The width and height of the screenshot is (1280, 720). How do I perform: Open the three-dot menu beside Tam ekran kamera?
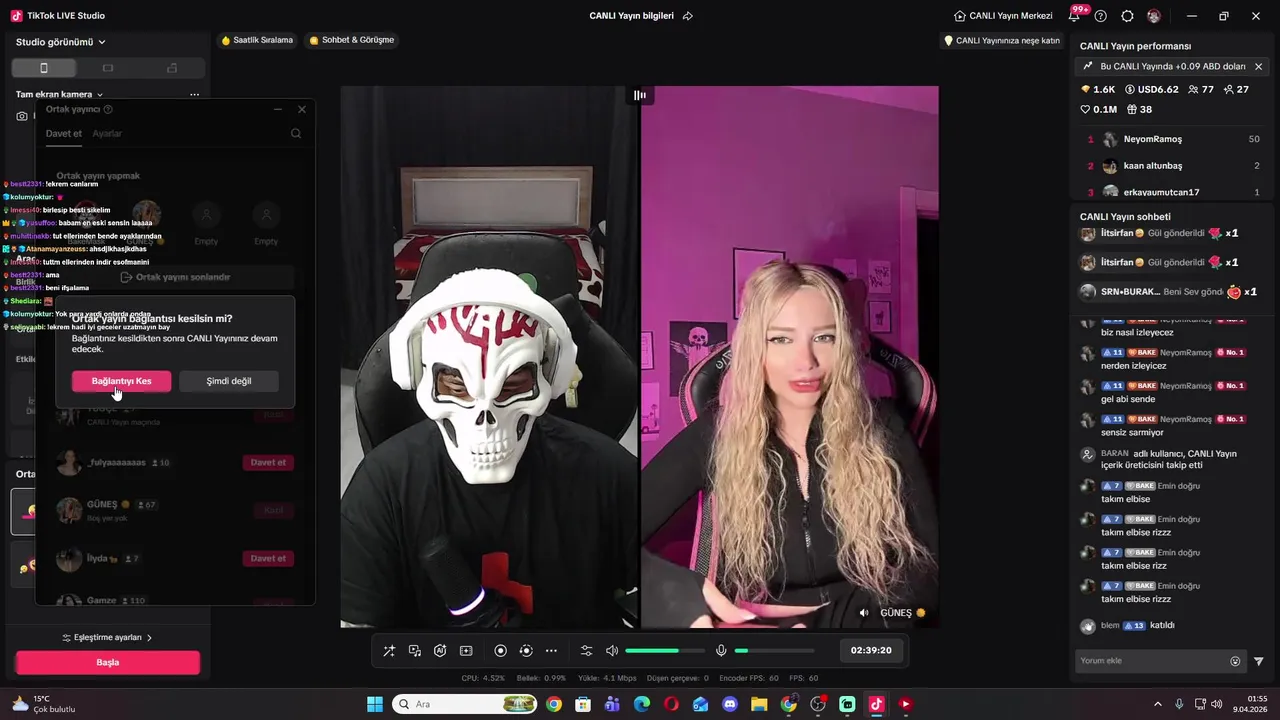coord(194,94)
